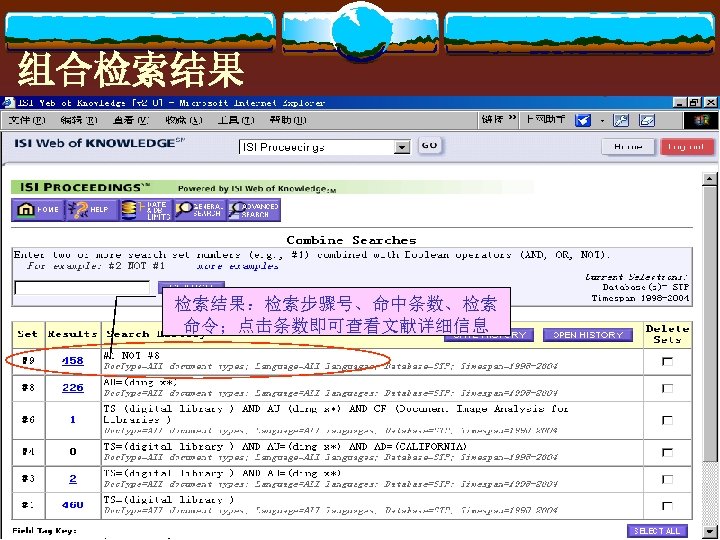This screenshot has width=720, height=540.
Task: Click the IE toolbar icon next to dropdown arrow
Action: point(621,120)
